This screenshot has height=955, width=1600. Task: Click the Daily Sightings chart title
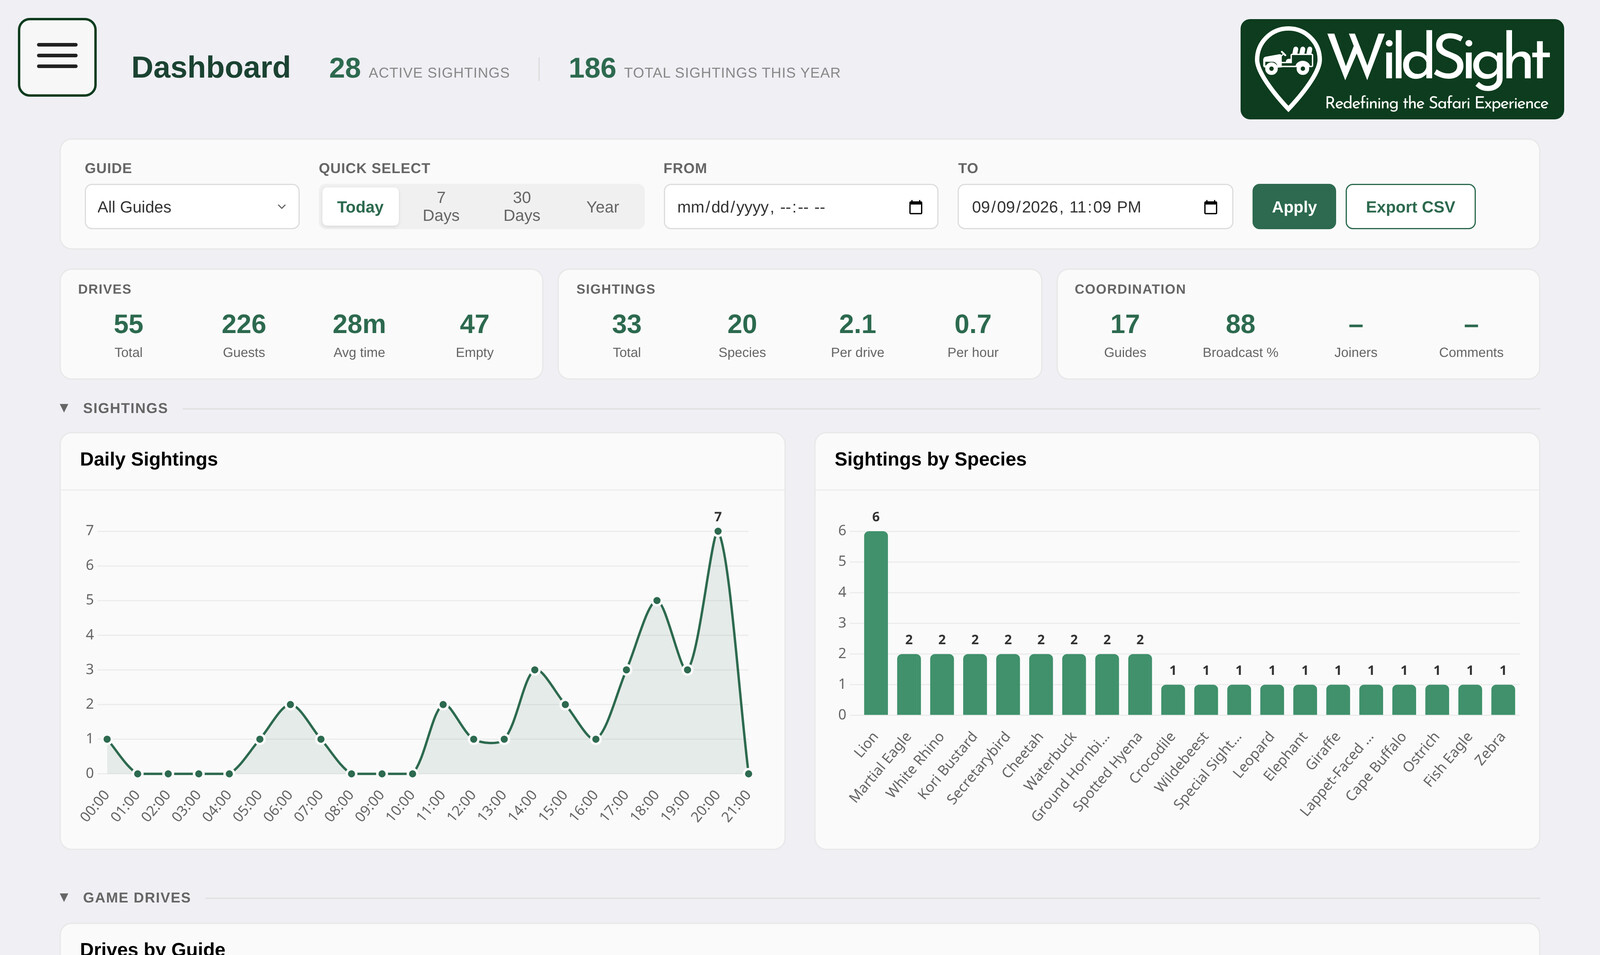click(x=149, y=459)
